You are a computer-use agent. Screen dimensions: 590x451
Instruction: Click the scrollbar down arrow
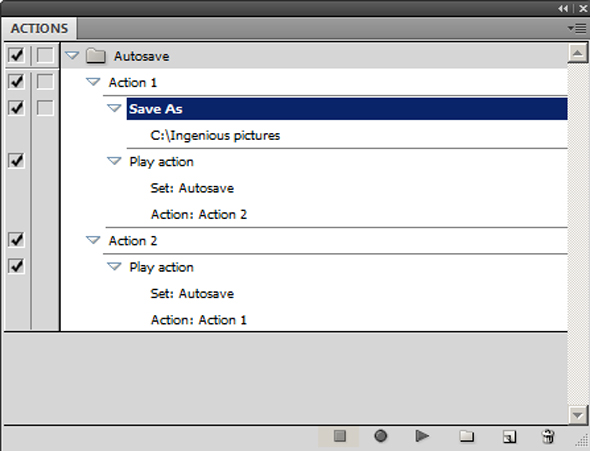coord(577,415)
